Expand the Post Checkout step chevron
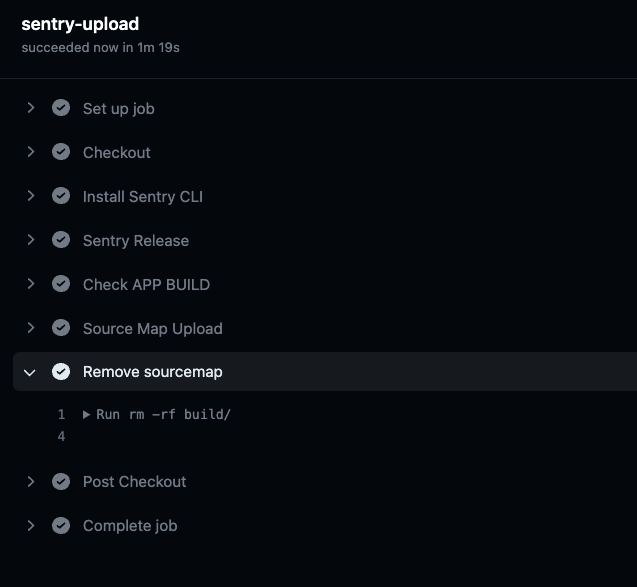The height and width of the screenshot is (587, 637). click(x=30, y=482)
